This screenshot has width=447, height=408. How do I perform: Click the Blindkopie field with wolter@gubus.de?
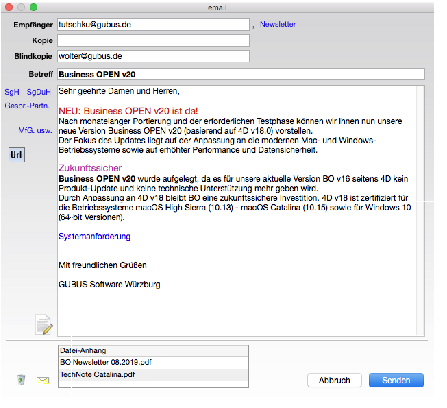[x=153, y=56]
